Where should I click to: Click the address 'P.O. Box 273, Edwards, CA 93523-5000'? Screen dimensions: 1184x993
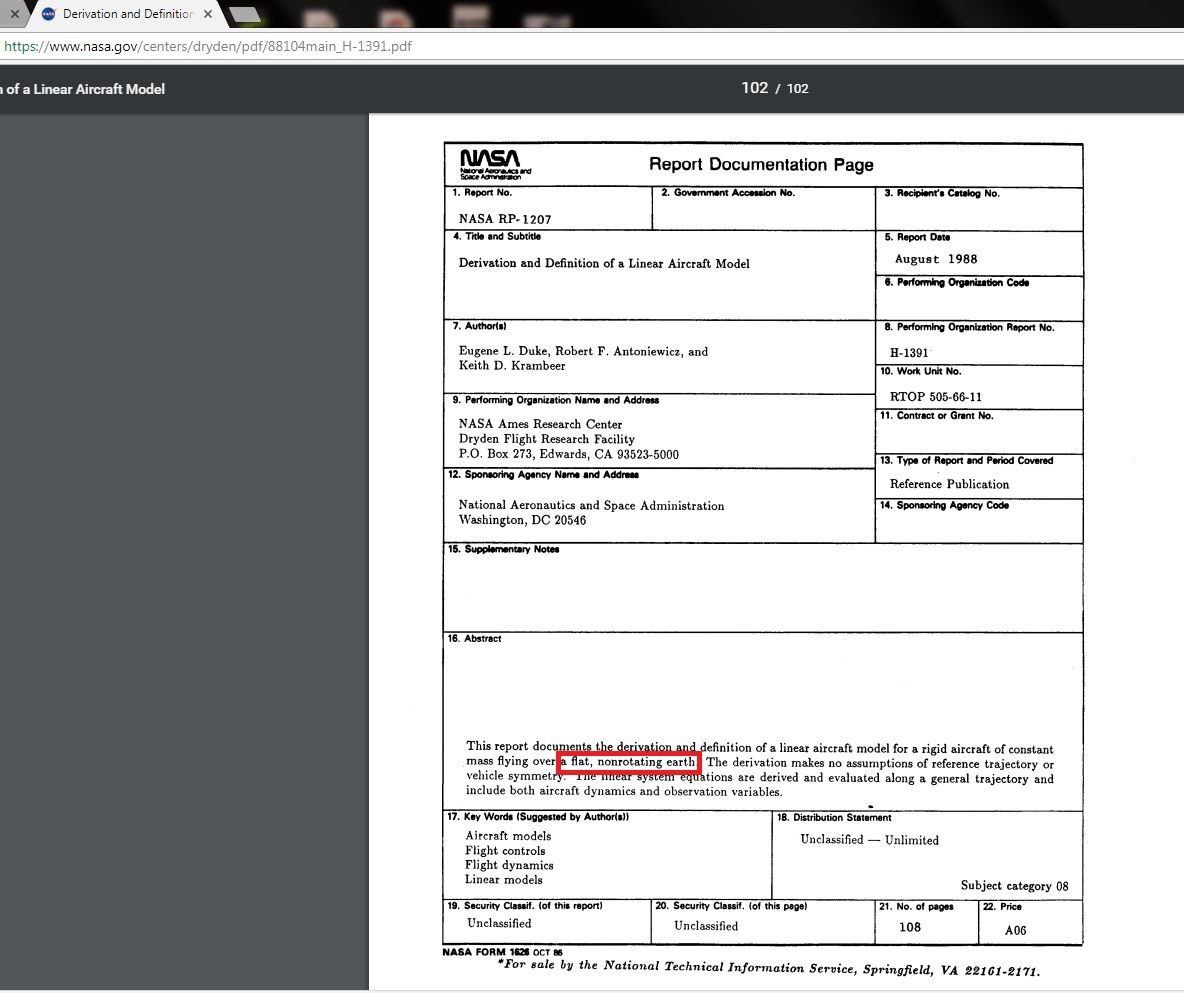click(569, 454)
